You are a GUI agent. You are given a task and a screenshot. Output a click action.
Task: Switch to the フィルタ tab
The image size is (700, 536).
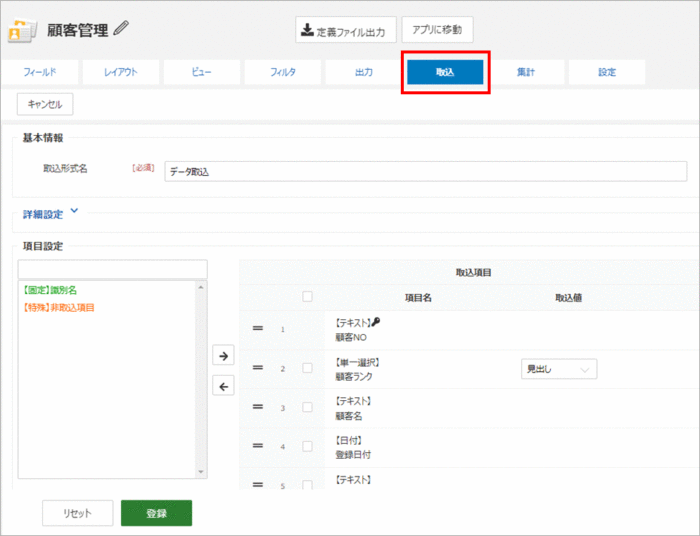[283, 72]
